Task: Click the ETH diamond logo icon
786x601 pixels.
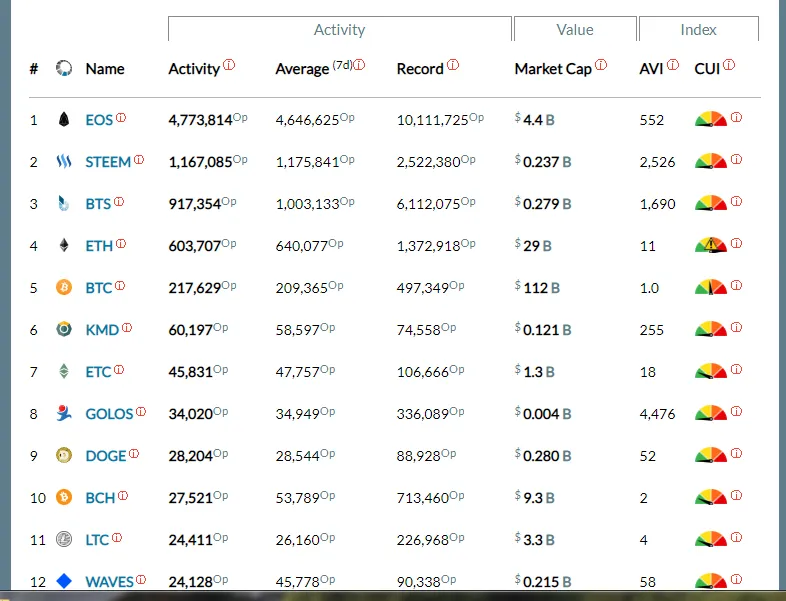Action: click(x=64, y=245)
